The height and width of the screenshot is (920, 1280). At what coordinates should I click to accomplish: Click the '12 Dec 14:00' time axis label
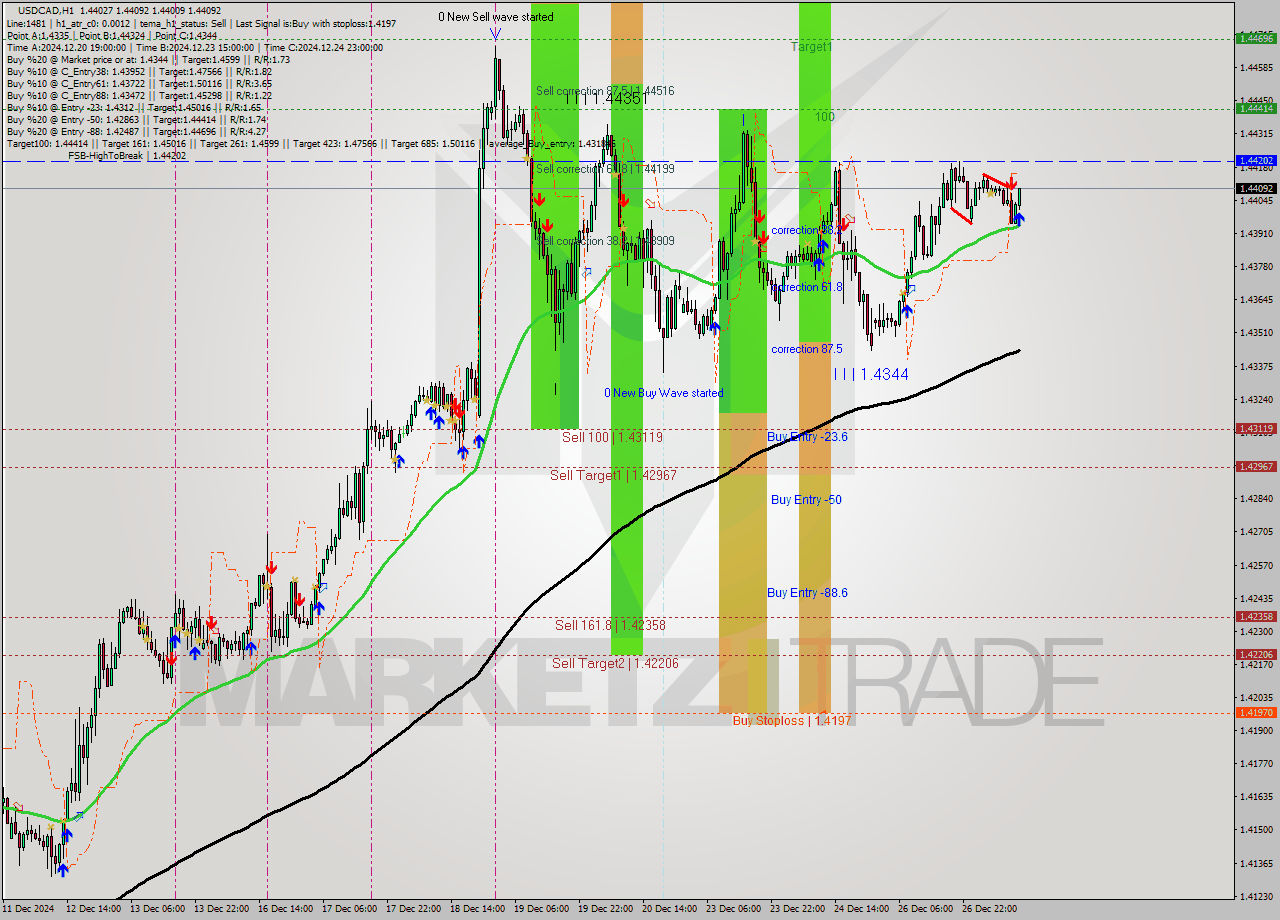93,908
